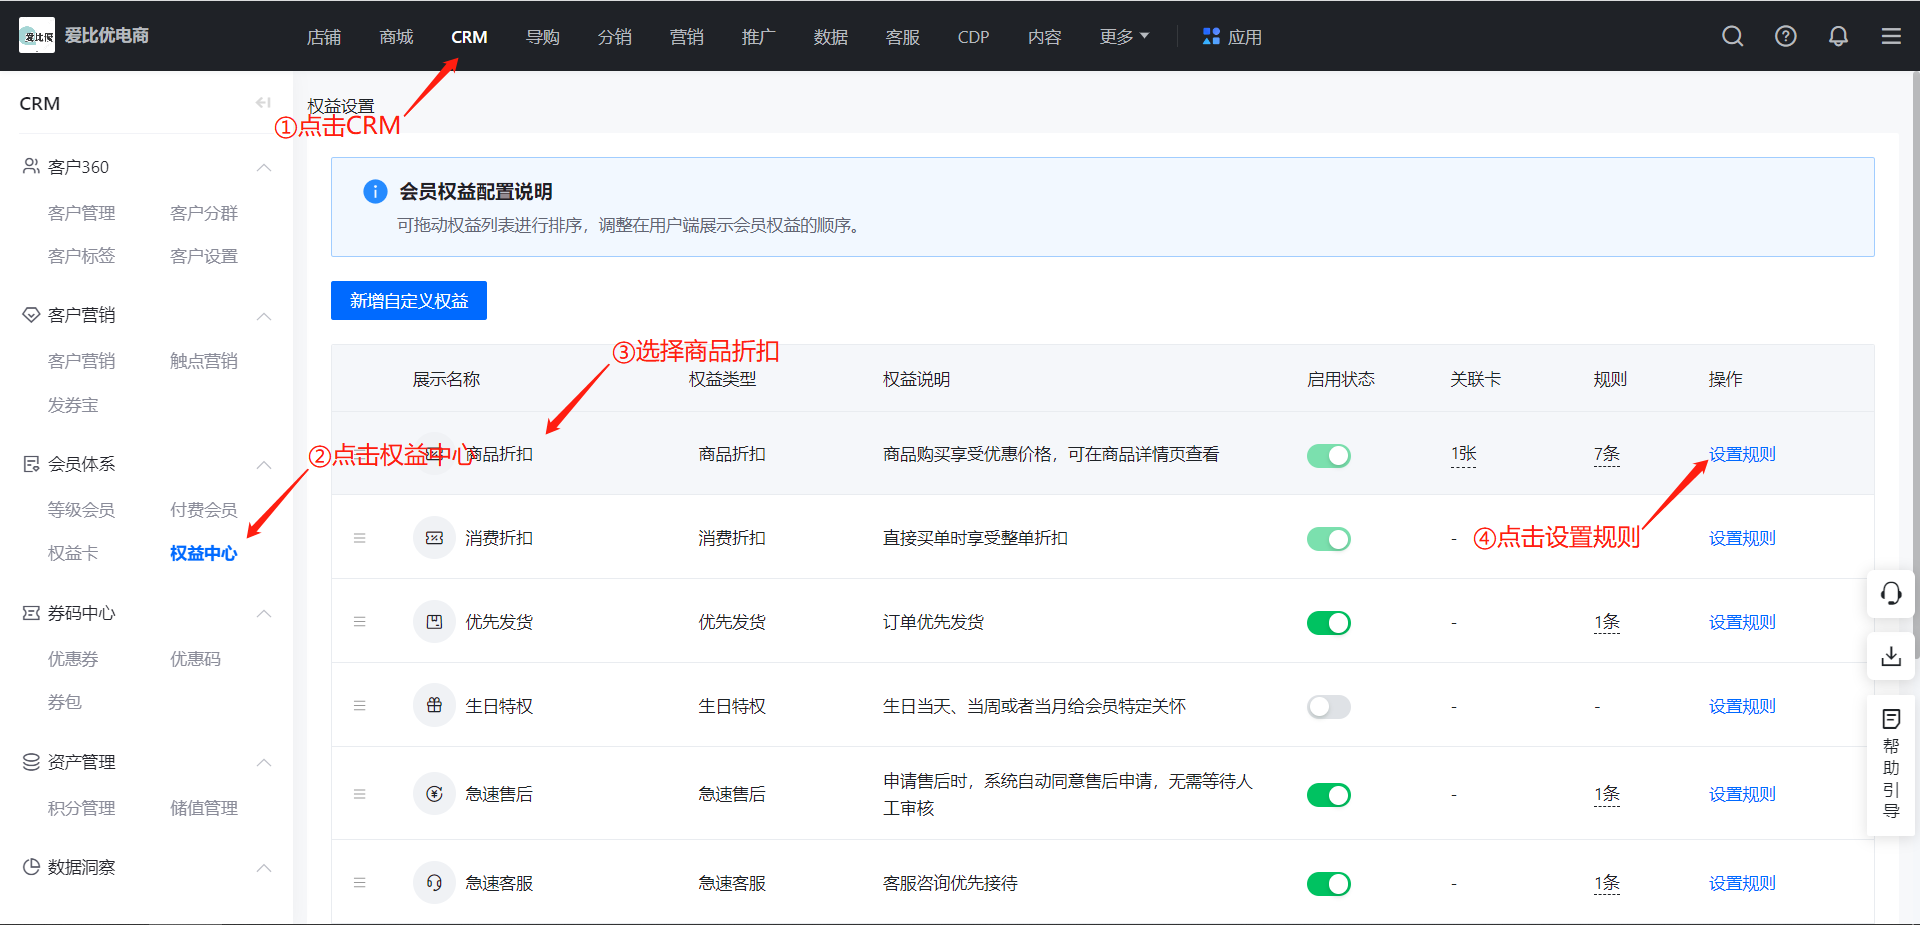Click 设置规则 for 急速客服
This screenshot has width=1920, height=925.
pos(1742,883)
